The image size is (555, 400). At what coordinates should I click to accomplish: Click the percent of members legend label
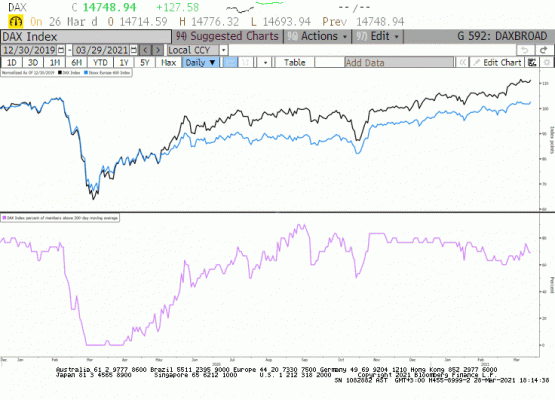(62, 218)
